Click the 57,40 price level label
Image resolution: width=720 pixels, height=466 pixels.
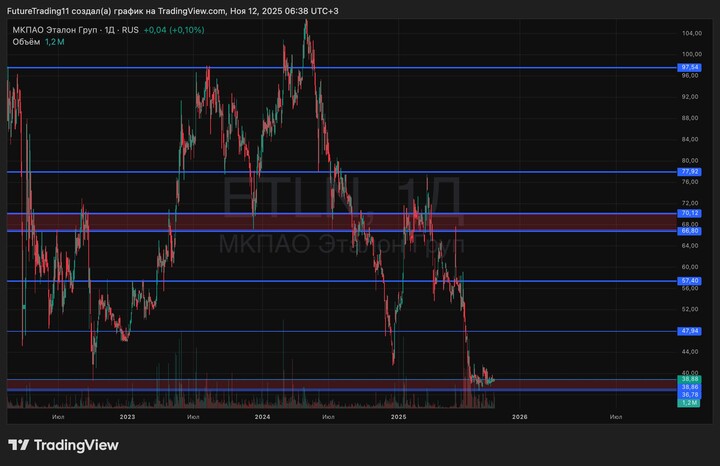[x=689, y=281]
